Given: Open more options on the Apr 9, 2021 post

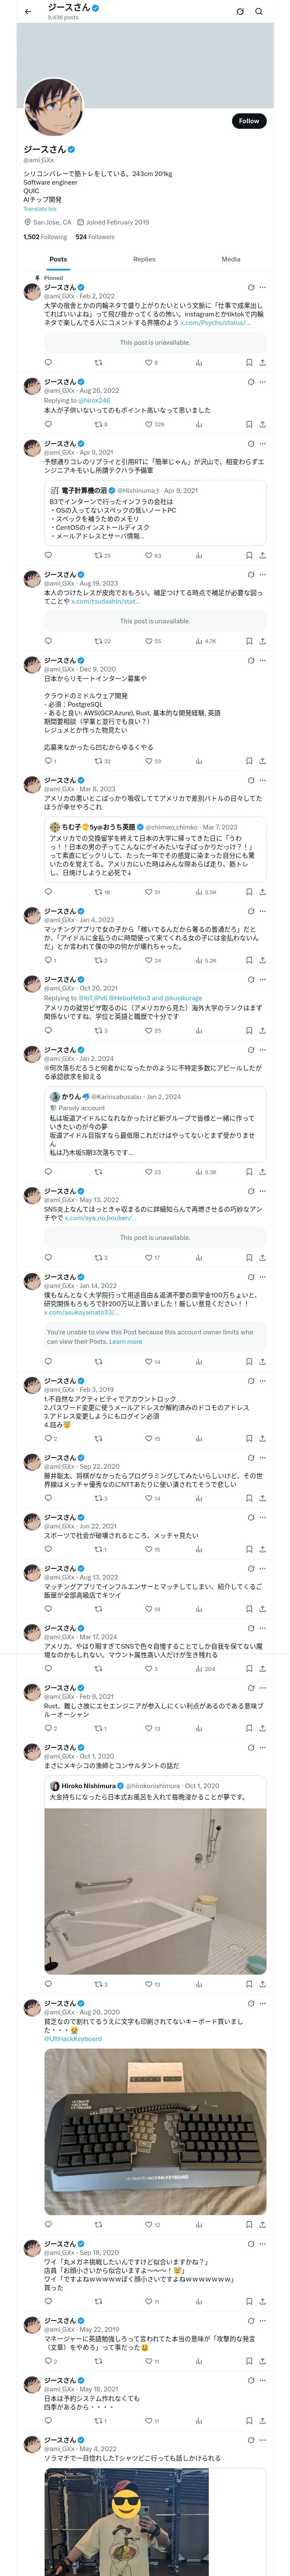Looking at the screenshot, I should [x=263, y=444].
